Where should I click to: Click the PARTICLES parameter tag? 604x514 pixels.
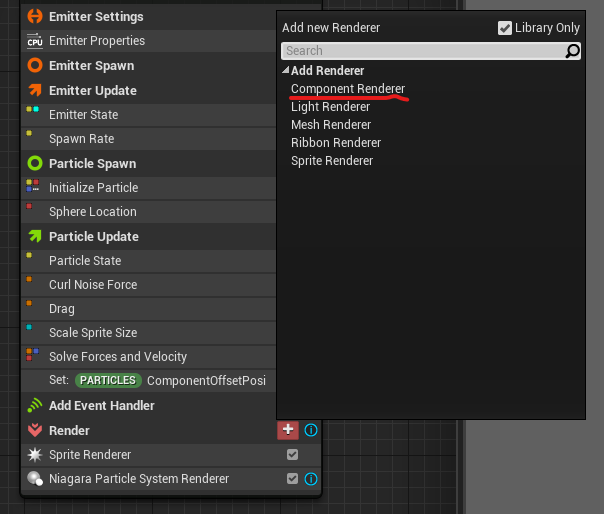(108, 381)
